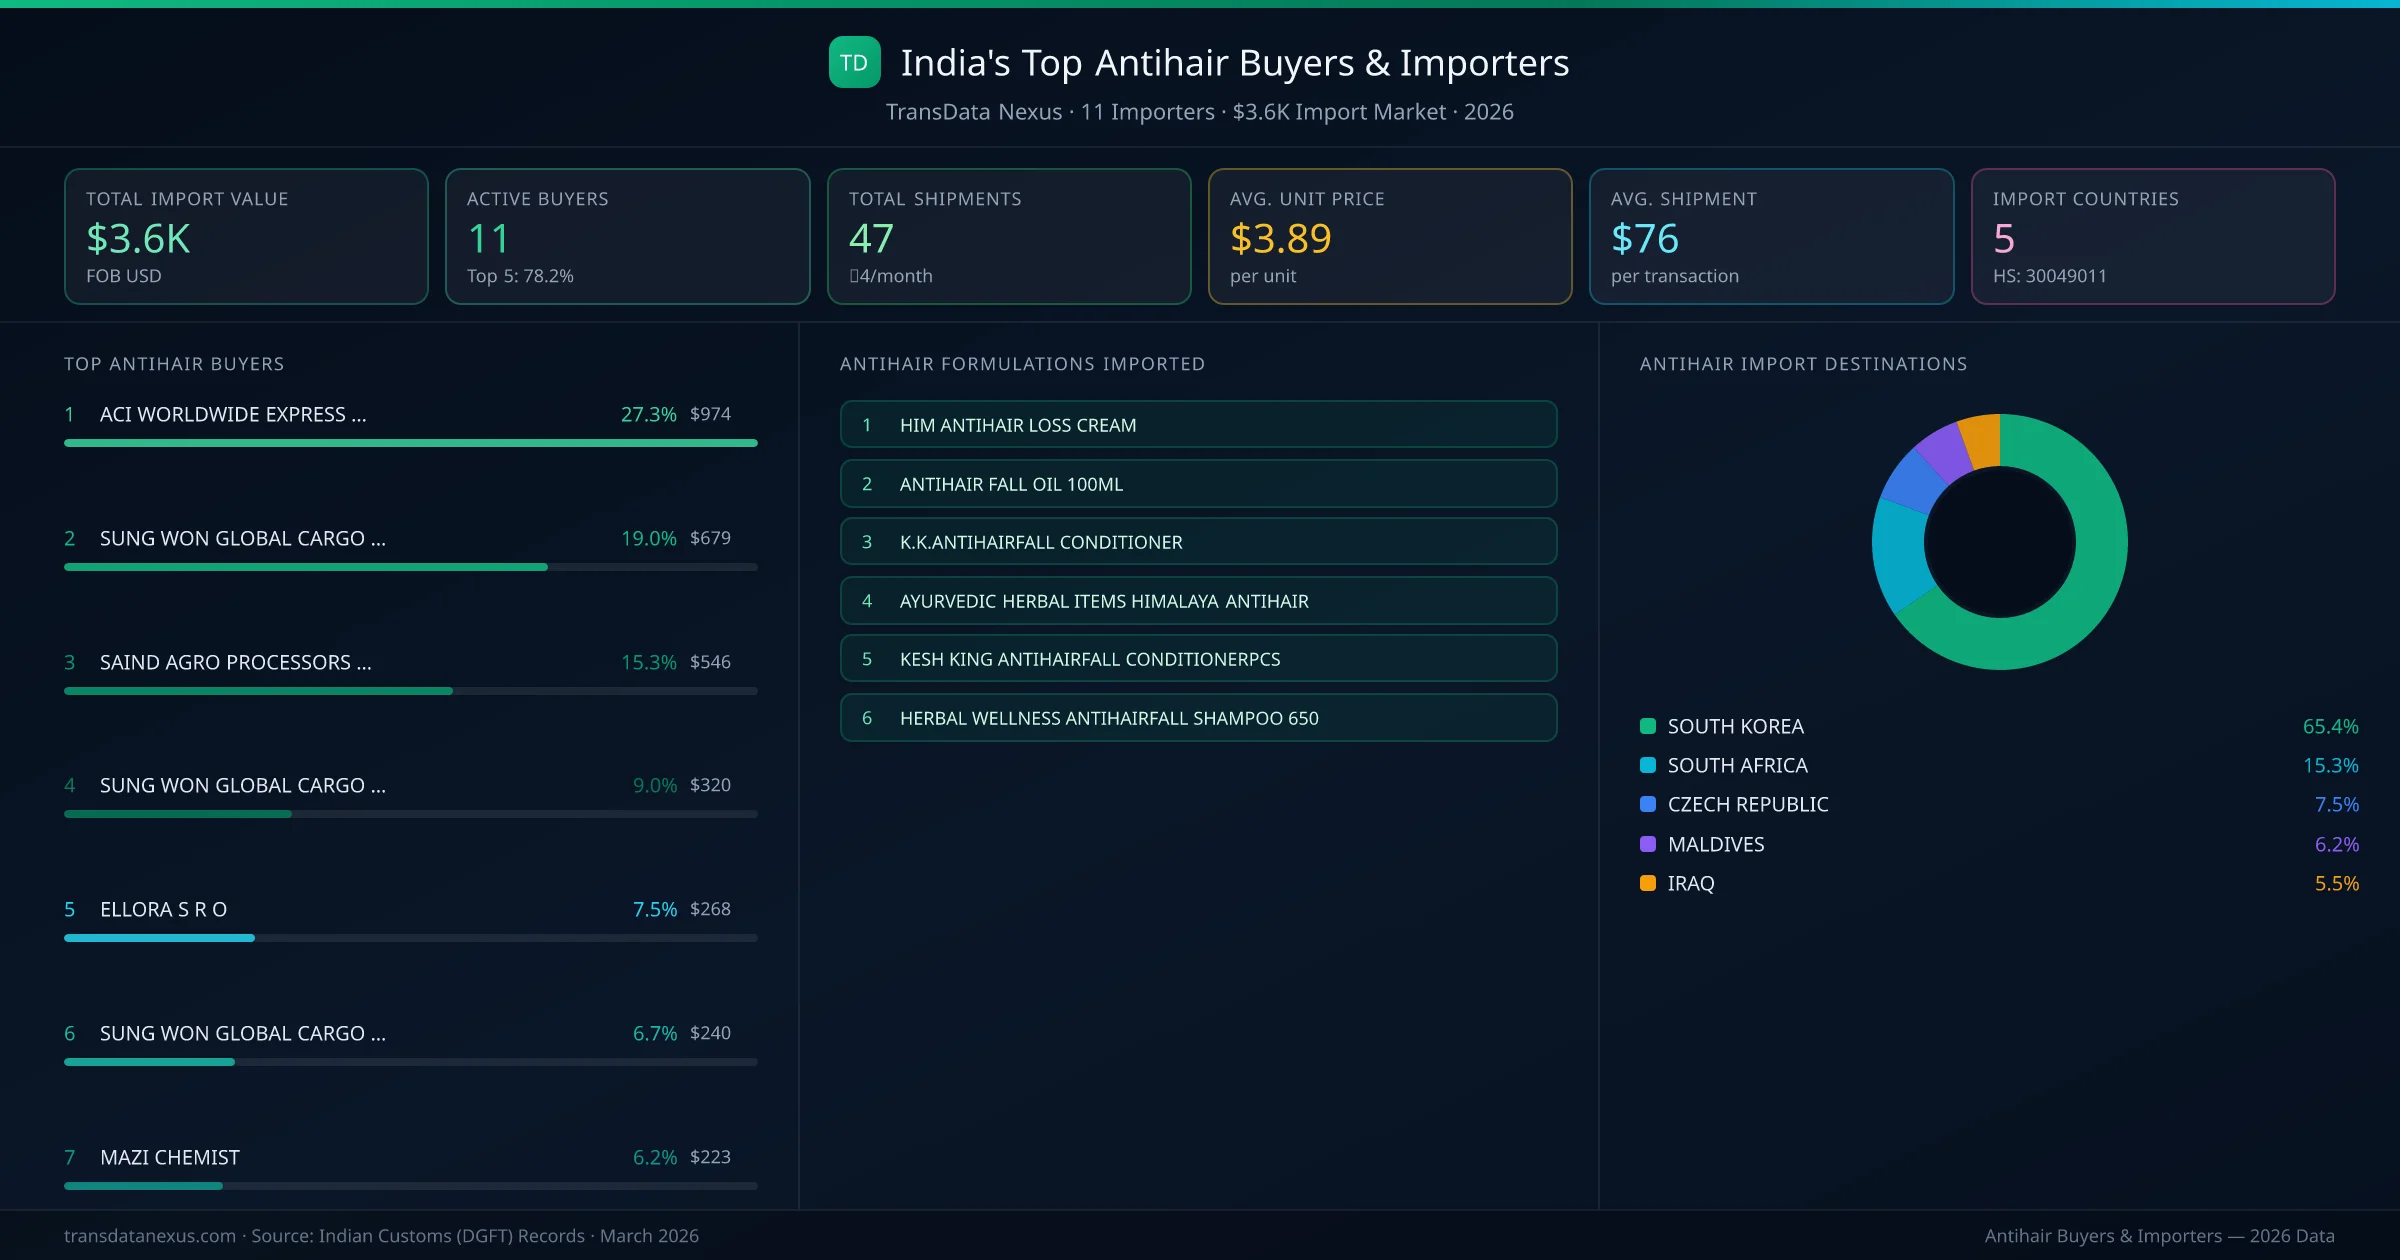
Task: Open the Import Countries stat card
Action: (2152, 236)
